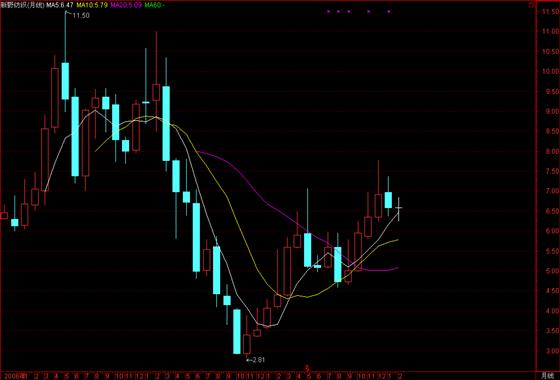Select the purple MA20 5.09 label
The height and width of the screenshot is (380, 560).
point(126,5)
